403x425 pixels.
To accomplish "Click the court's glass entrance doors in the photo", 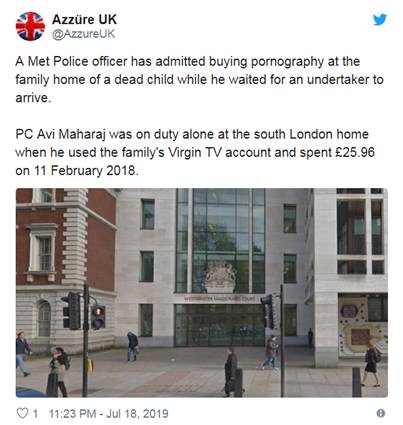I will (x=220, y=325).
